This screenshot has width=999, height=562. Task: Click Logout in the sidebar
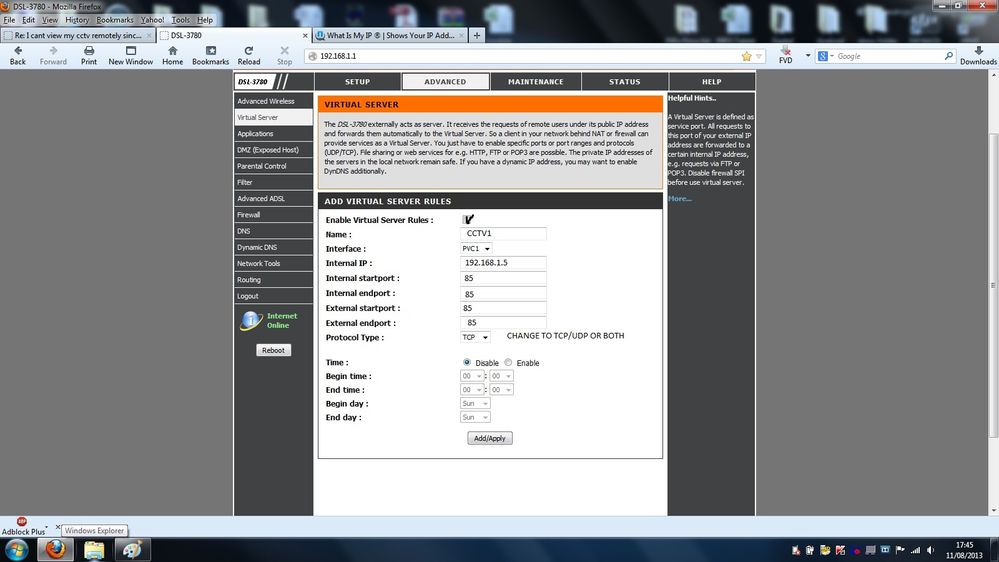[x=273, y=296]
